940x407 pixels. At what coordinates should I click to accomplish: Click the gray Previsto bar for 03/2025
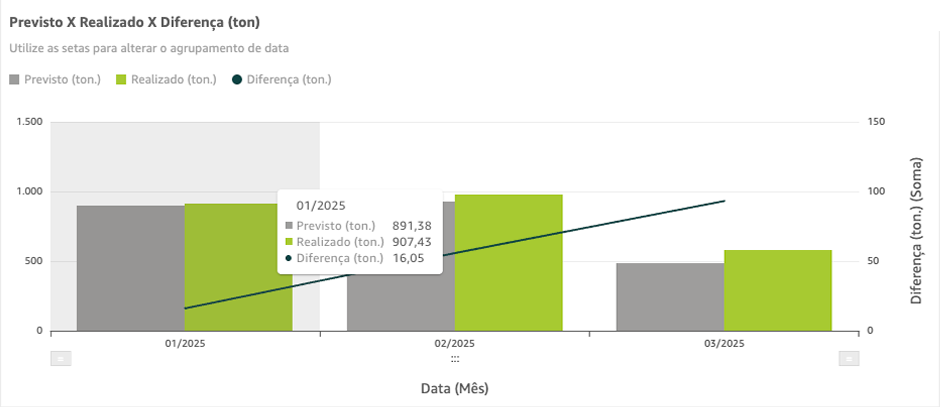pyautogui.click(x=669, y=296)
